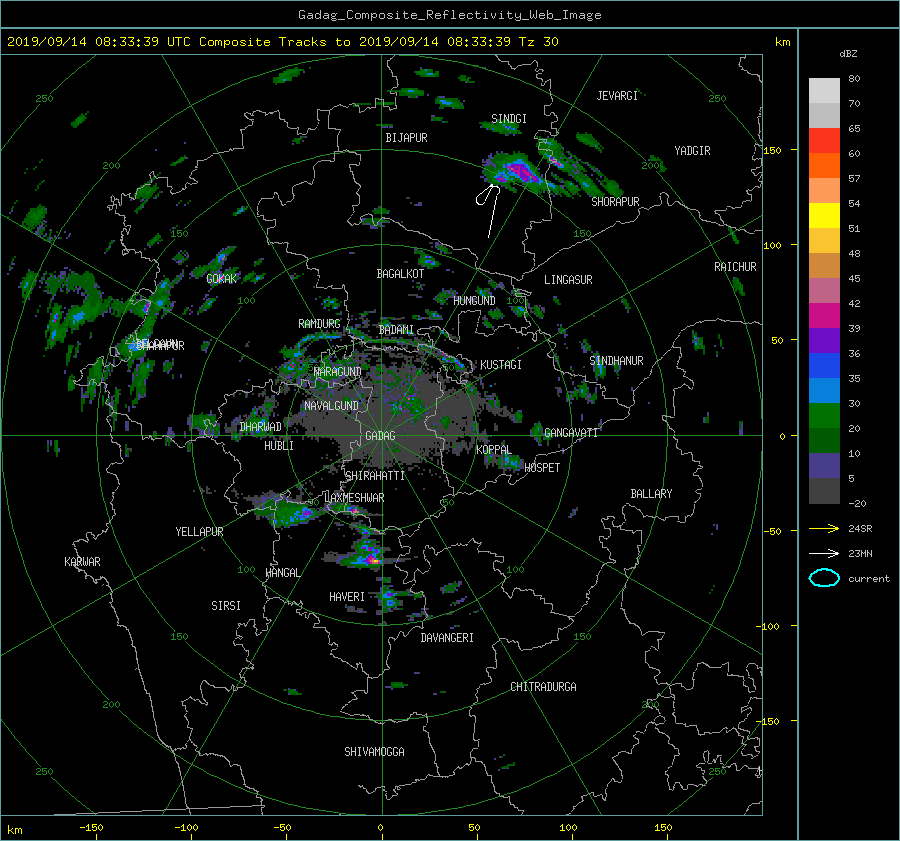This screenshot has width=900, height=841.
Task: Click the white 23MN track arrow in legend
Action: pos(824,553)
